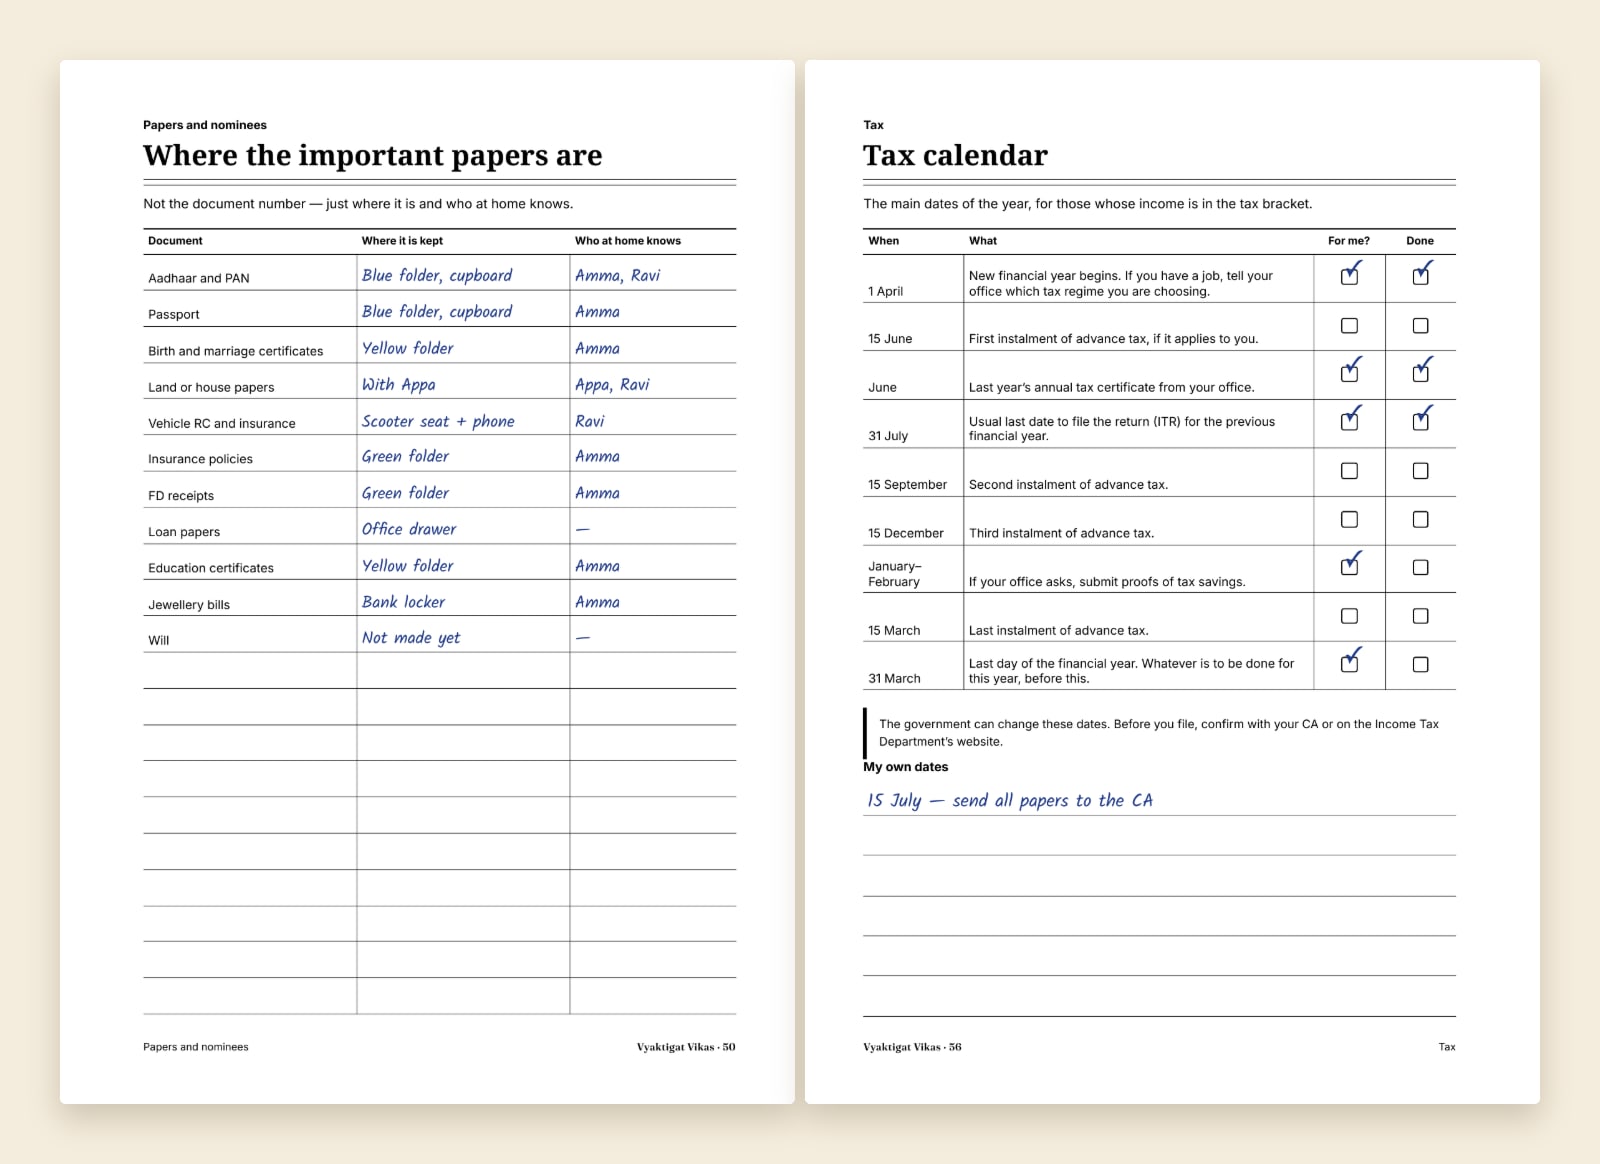Uncheck the 'Done' box for 1 April
Viewport: 1600px width, 1164px height.
pyautogui.click(x=1420, y=276)
